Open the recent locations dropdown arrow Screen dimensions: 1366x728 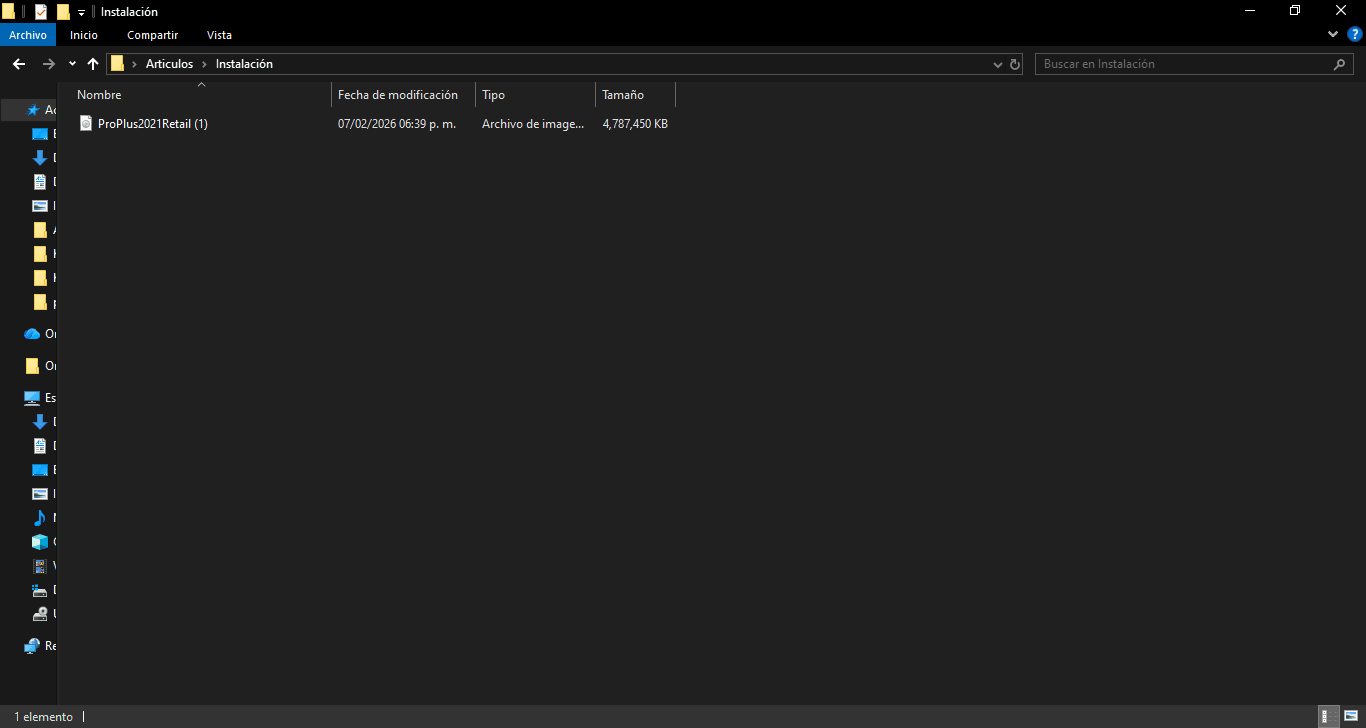click(x=72, y=64)
